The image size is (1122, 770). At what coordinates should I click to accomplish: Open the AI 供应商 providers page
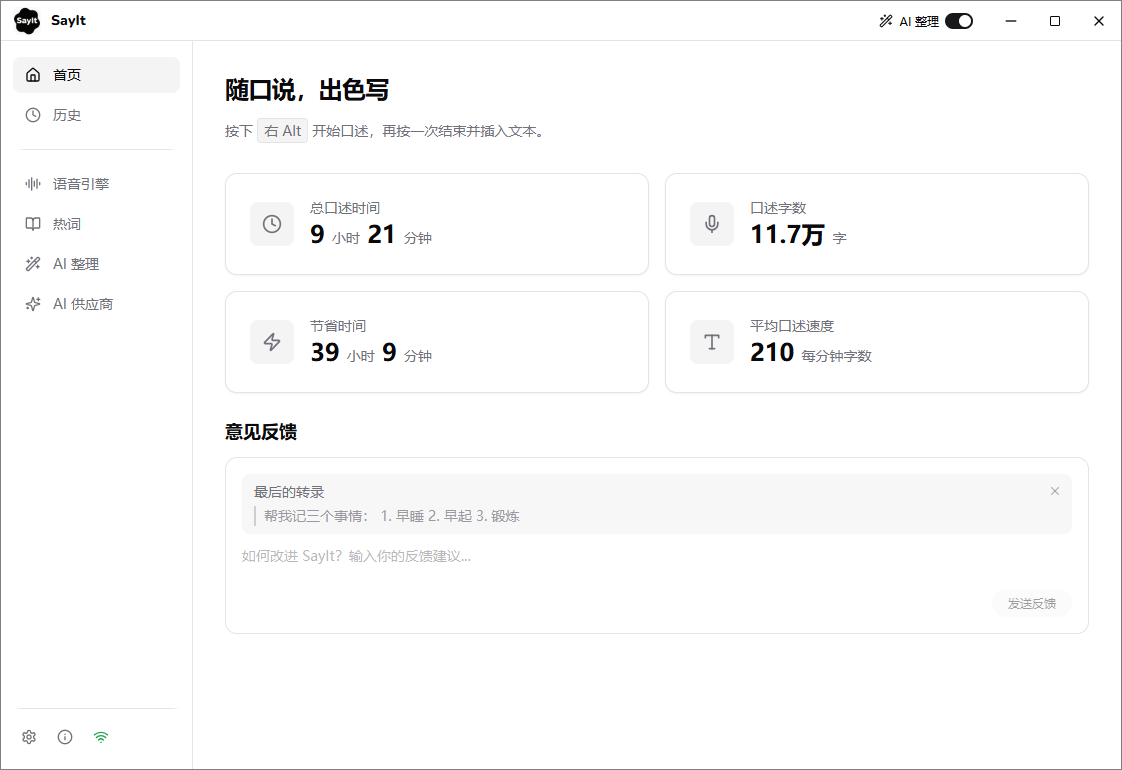pyautogui.click(x=97, y=304)
